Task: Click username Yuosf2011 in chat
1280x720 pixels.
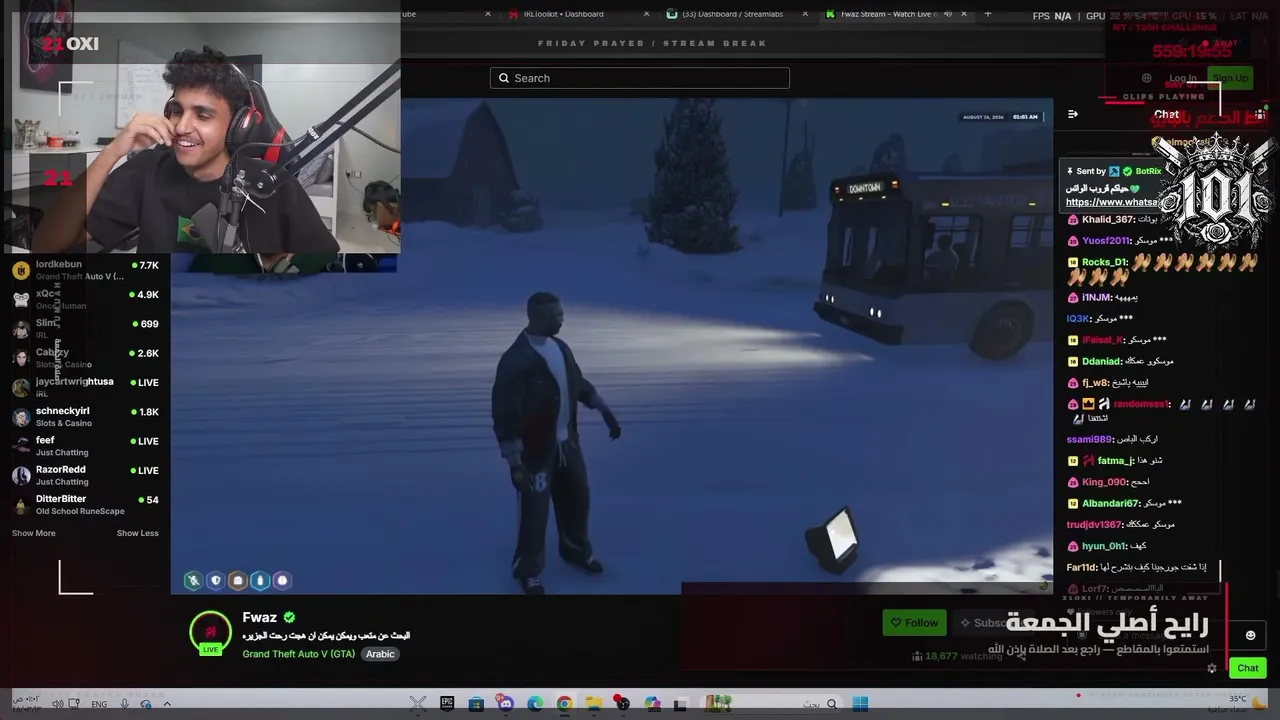Action: tap(1106, 240)
